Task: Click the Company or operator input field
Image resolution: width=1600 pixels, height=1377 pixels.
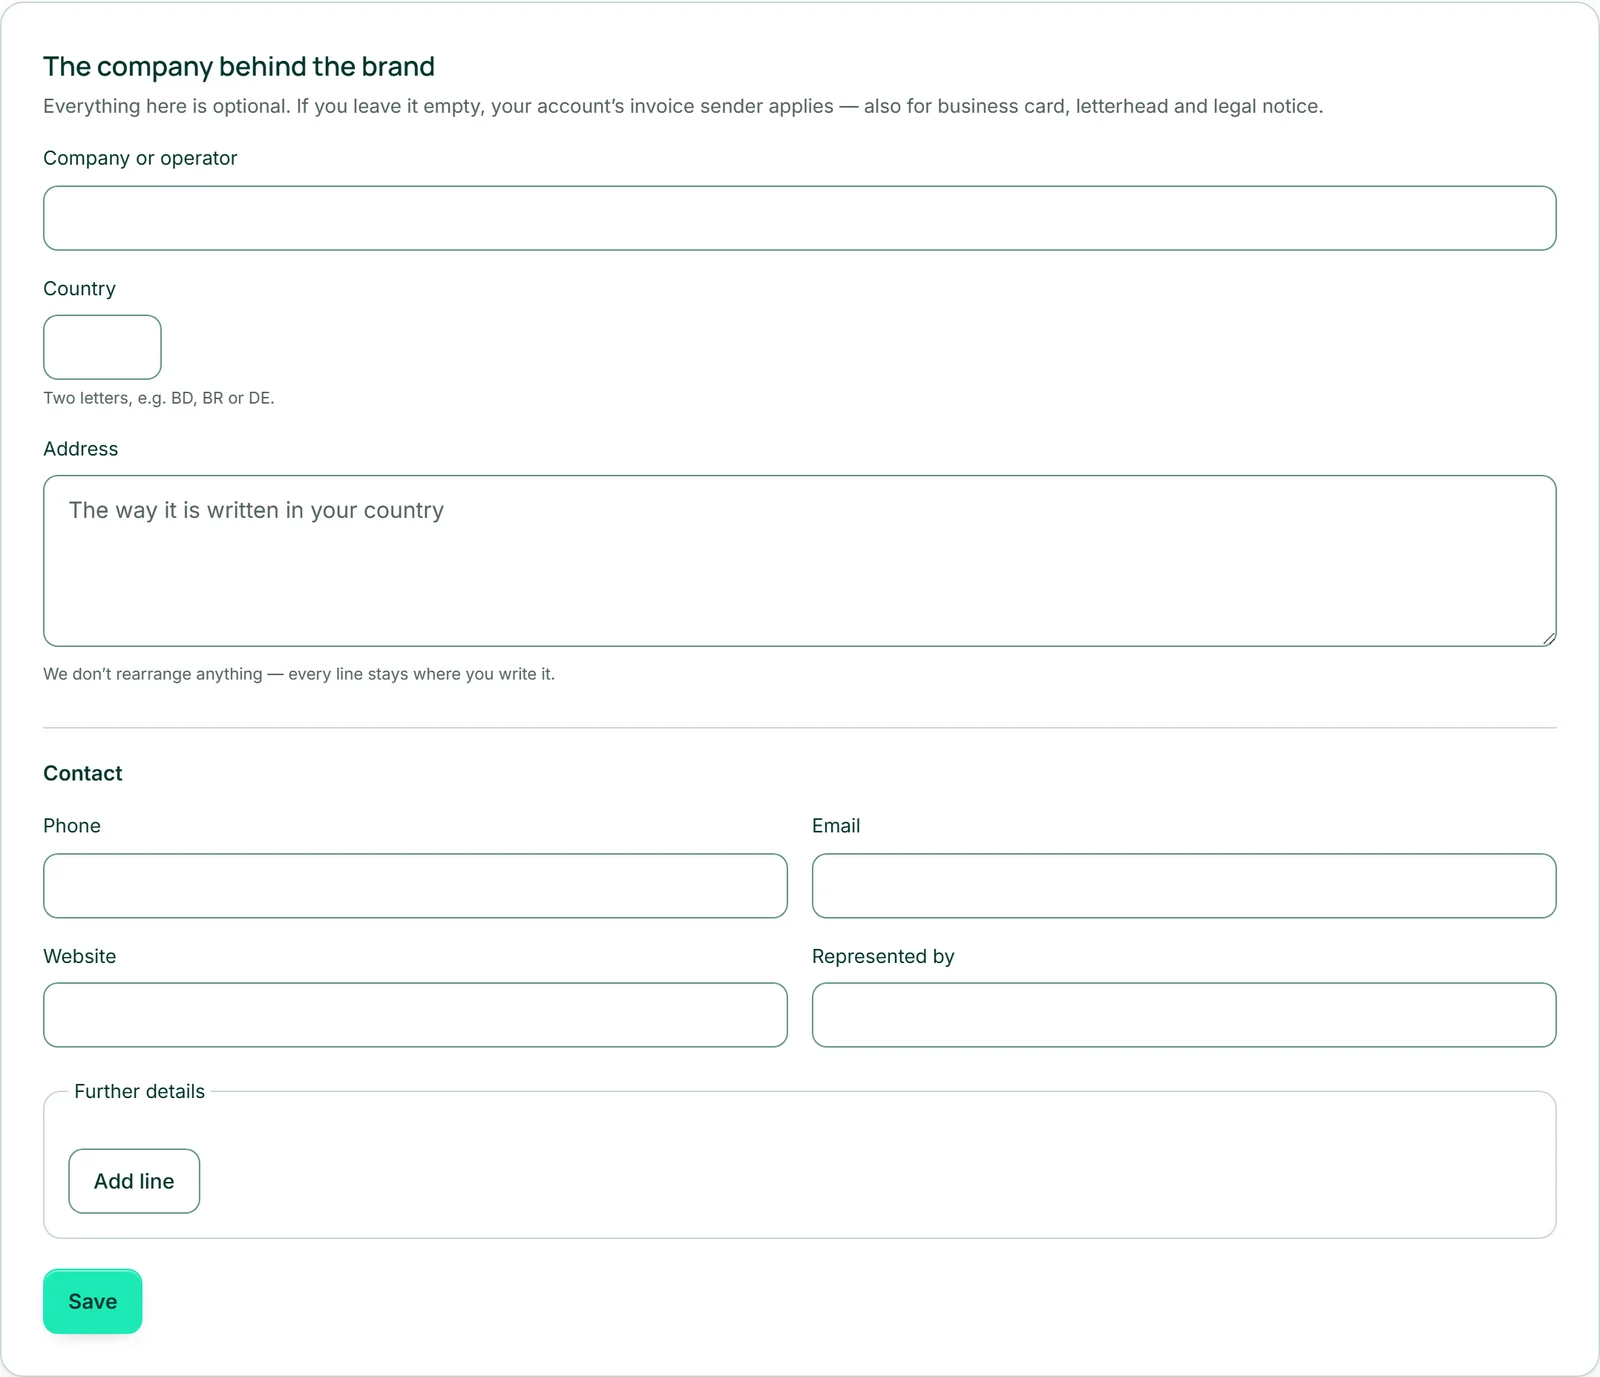Action: click(799, 218)
